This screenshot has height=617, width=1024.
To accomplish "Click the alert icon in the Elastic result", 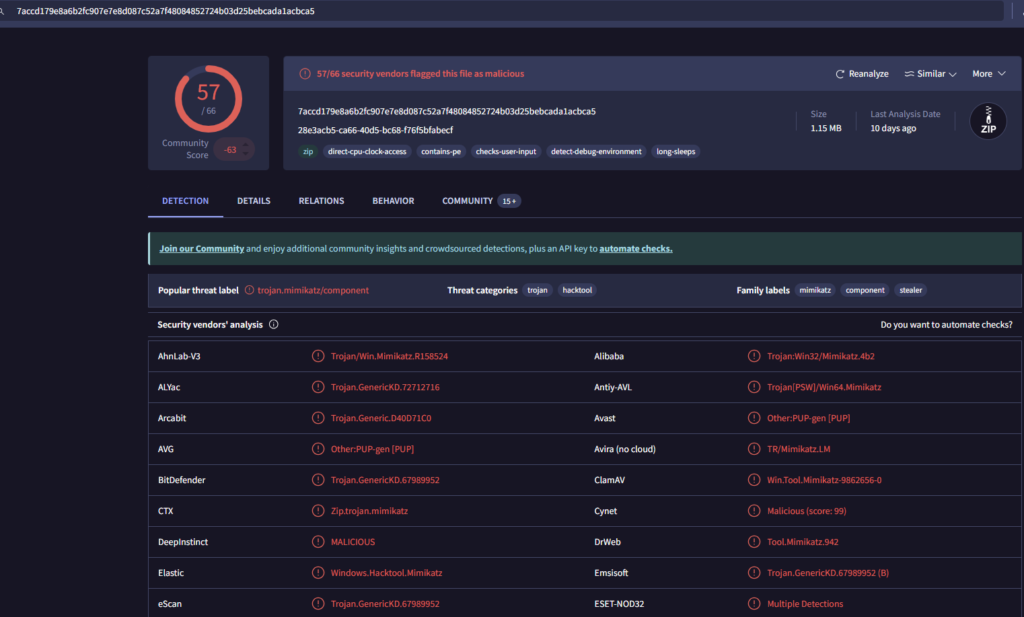I will tap(318, 573).
